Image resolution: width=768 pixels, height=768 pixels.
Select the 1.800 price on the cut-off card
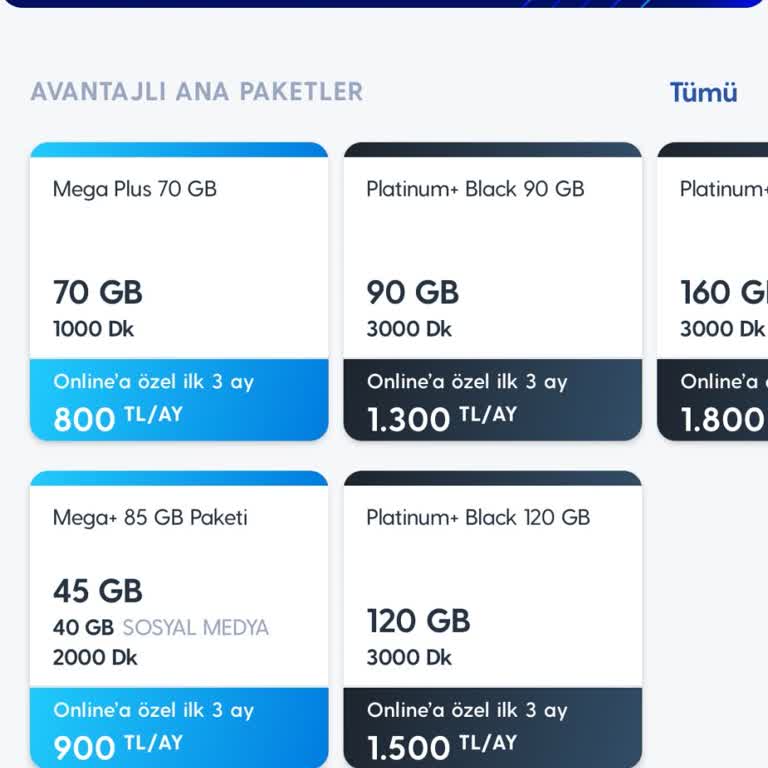(724, 420)
